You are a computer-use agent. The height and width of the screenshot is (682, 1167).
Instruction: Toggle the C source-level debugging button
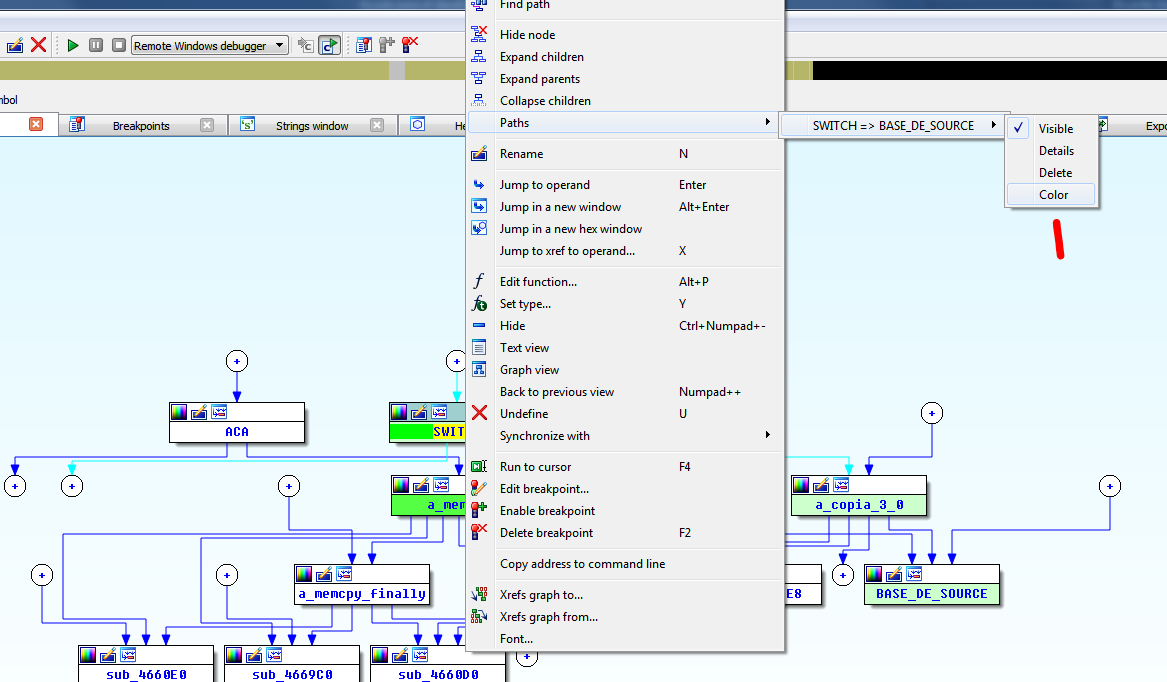[x=329, y=45]
